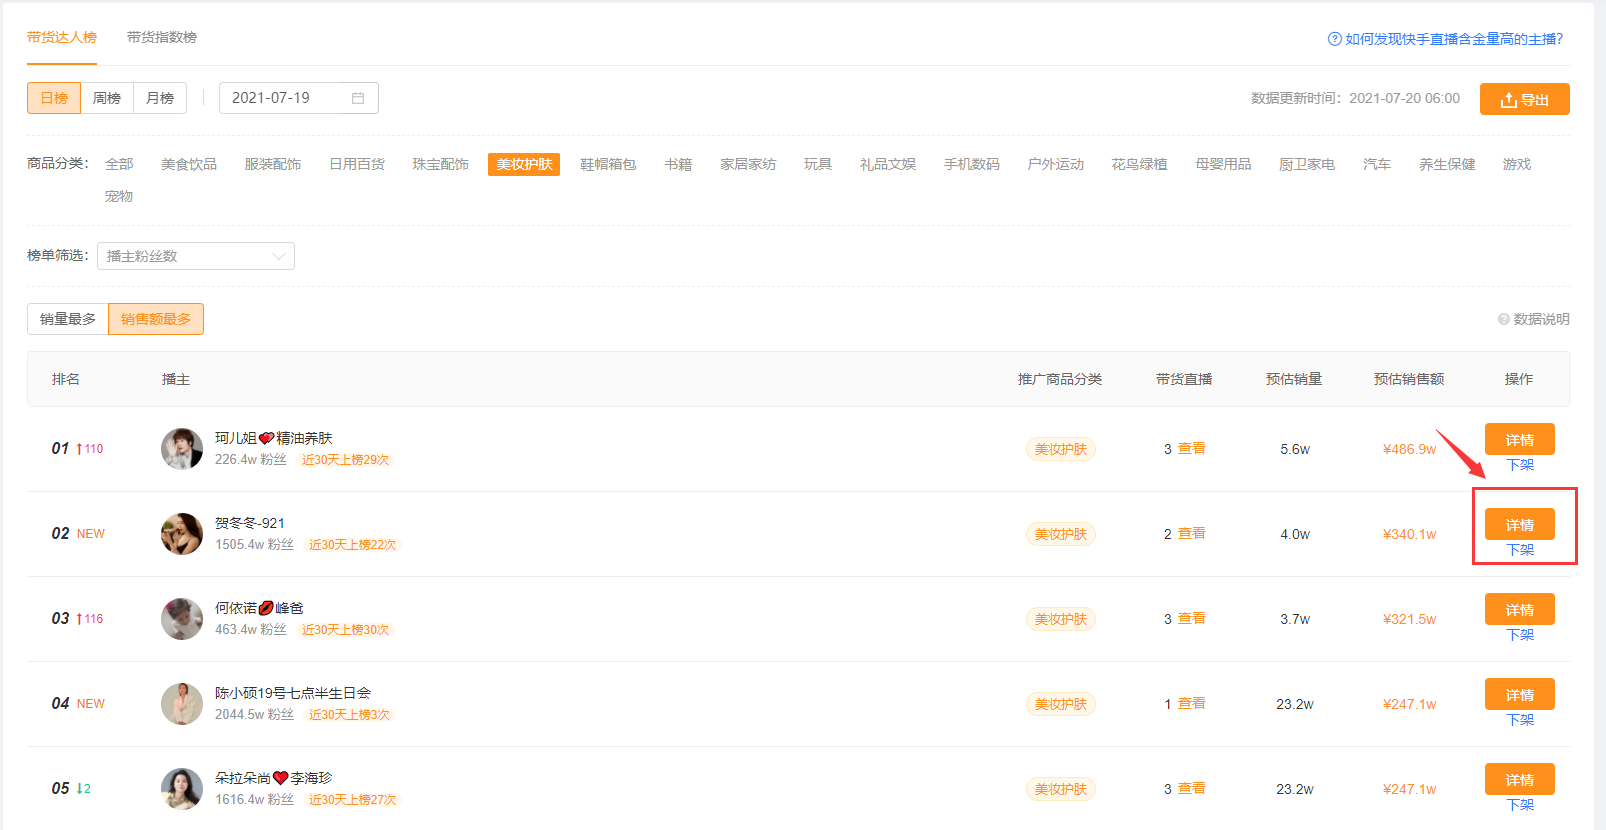Select category 珠宝配饰
1606x830 pixels.
(x=441, y=164)
